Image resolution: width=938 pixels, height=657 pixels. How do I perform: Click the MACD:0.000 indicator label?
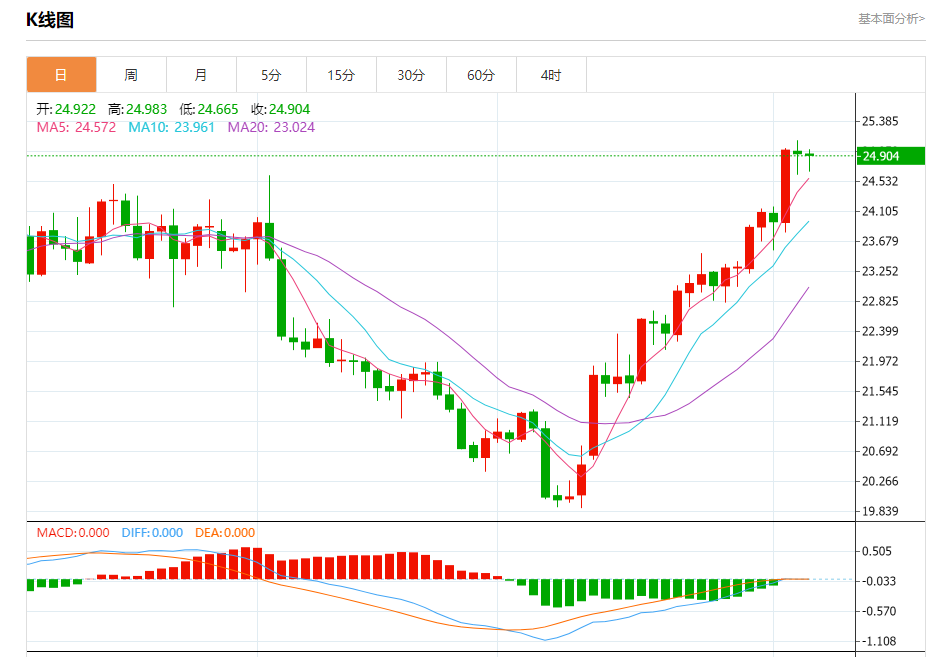click(73, 533)
